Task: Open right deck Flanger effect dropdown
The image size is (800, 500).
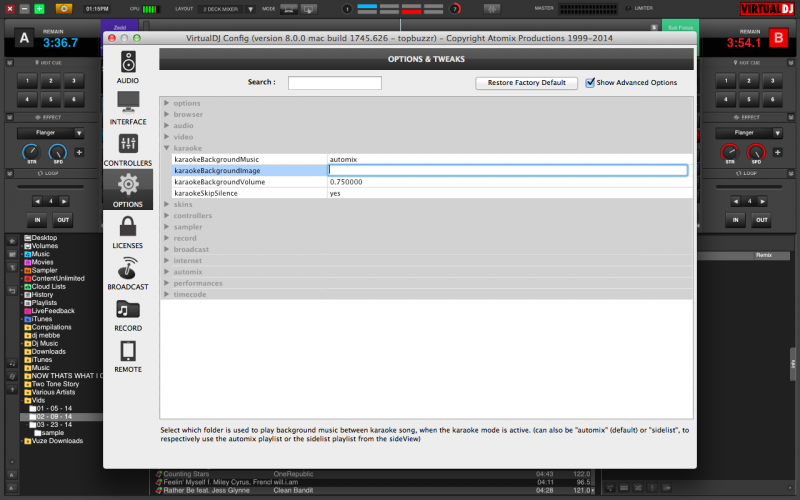Action: [778, 133]
